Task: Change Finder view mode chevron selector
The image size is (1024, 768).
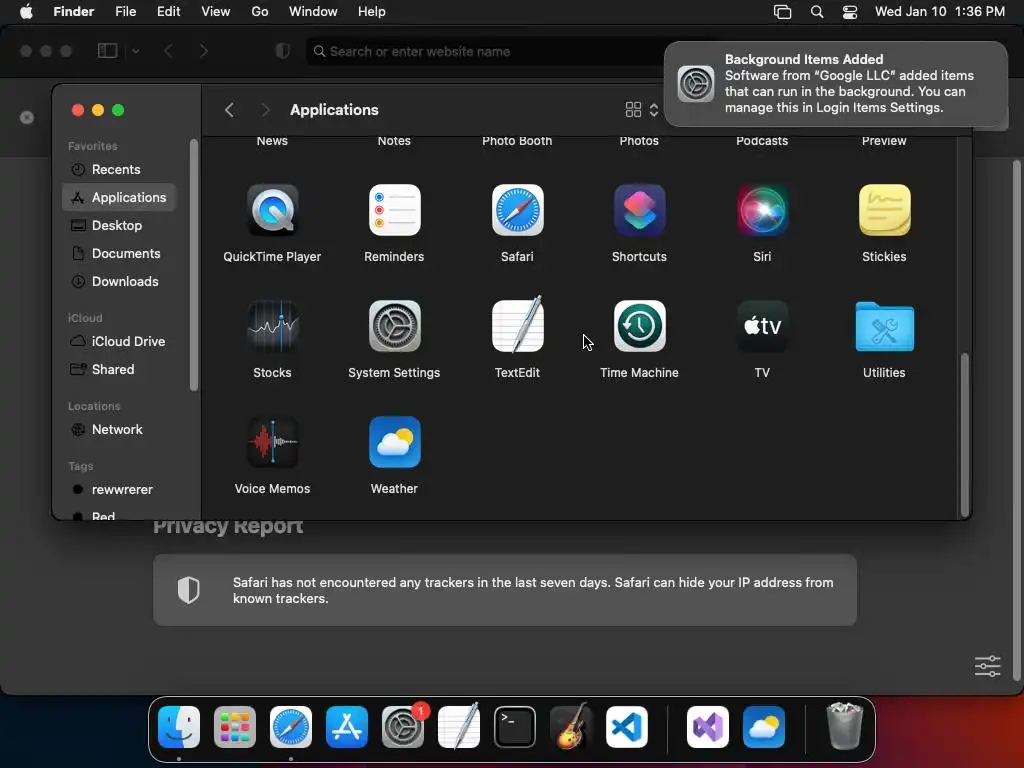Action: pyautogui.click(x=654, y=110)
